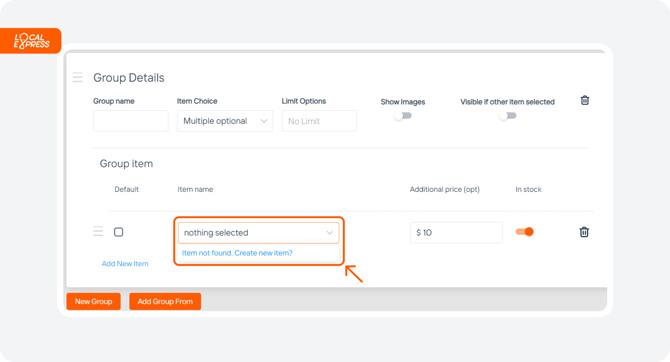Viewport: 670px width, 362px height.
Task: Click the Additional price $ 10 field
Action: (456, 233)
